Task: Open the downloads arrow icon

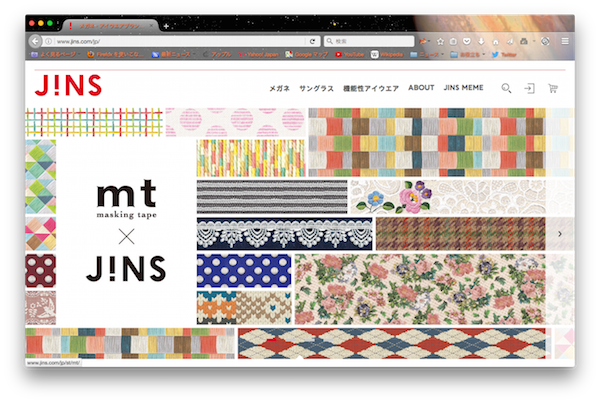Action: [x=481, y=41]
